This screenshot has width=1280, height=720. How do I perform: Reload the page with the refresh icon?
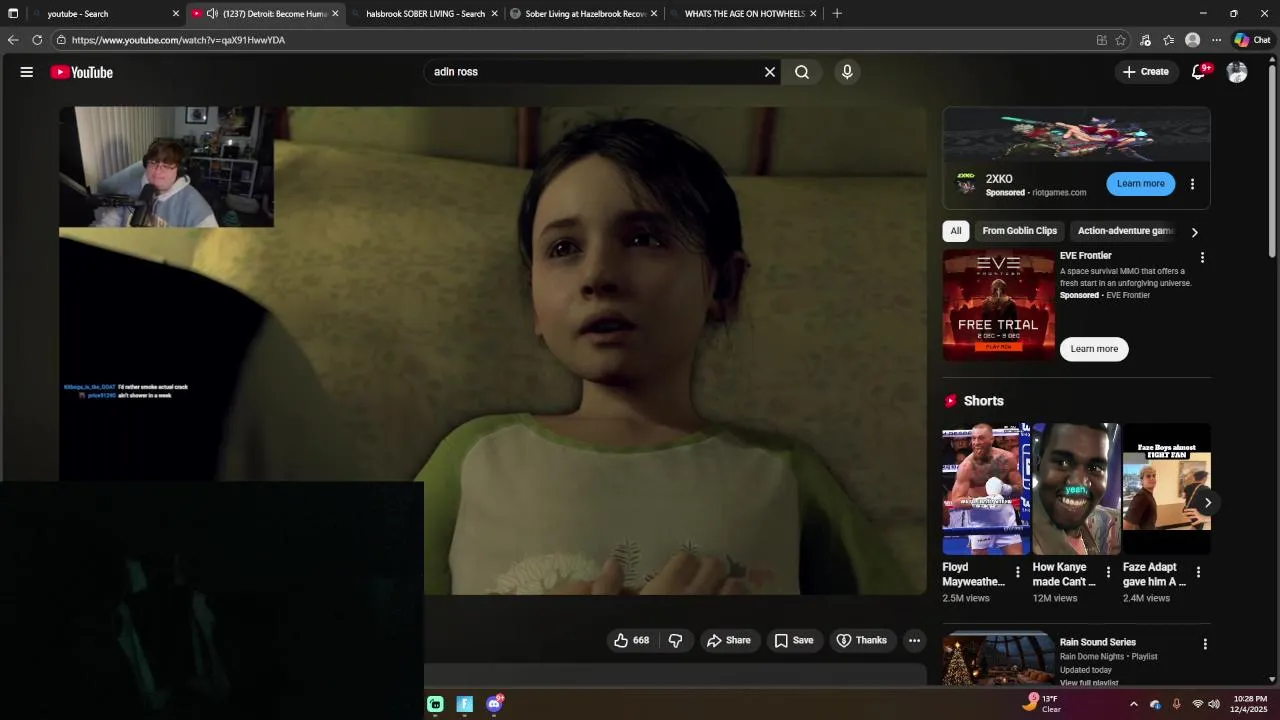37,40
